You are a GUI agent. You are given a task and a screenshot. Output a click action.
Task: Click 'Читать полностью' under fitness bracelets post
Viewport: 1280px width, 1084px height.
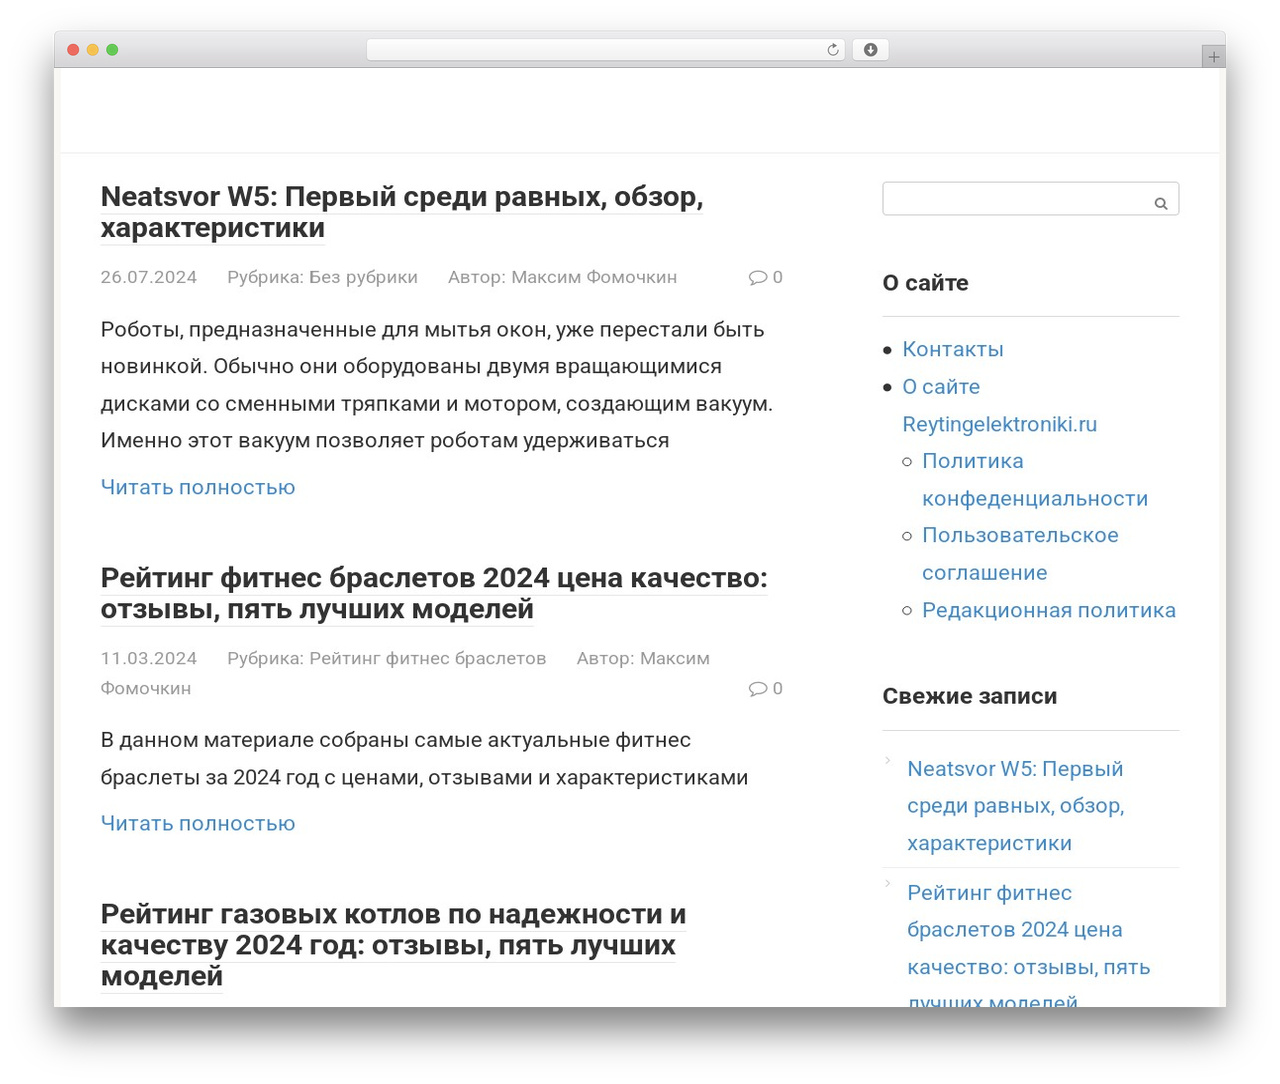point(198,823)
